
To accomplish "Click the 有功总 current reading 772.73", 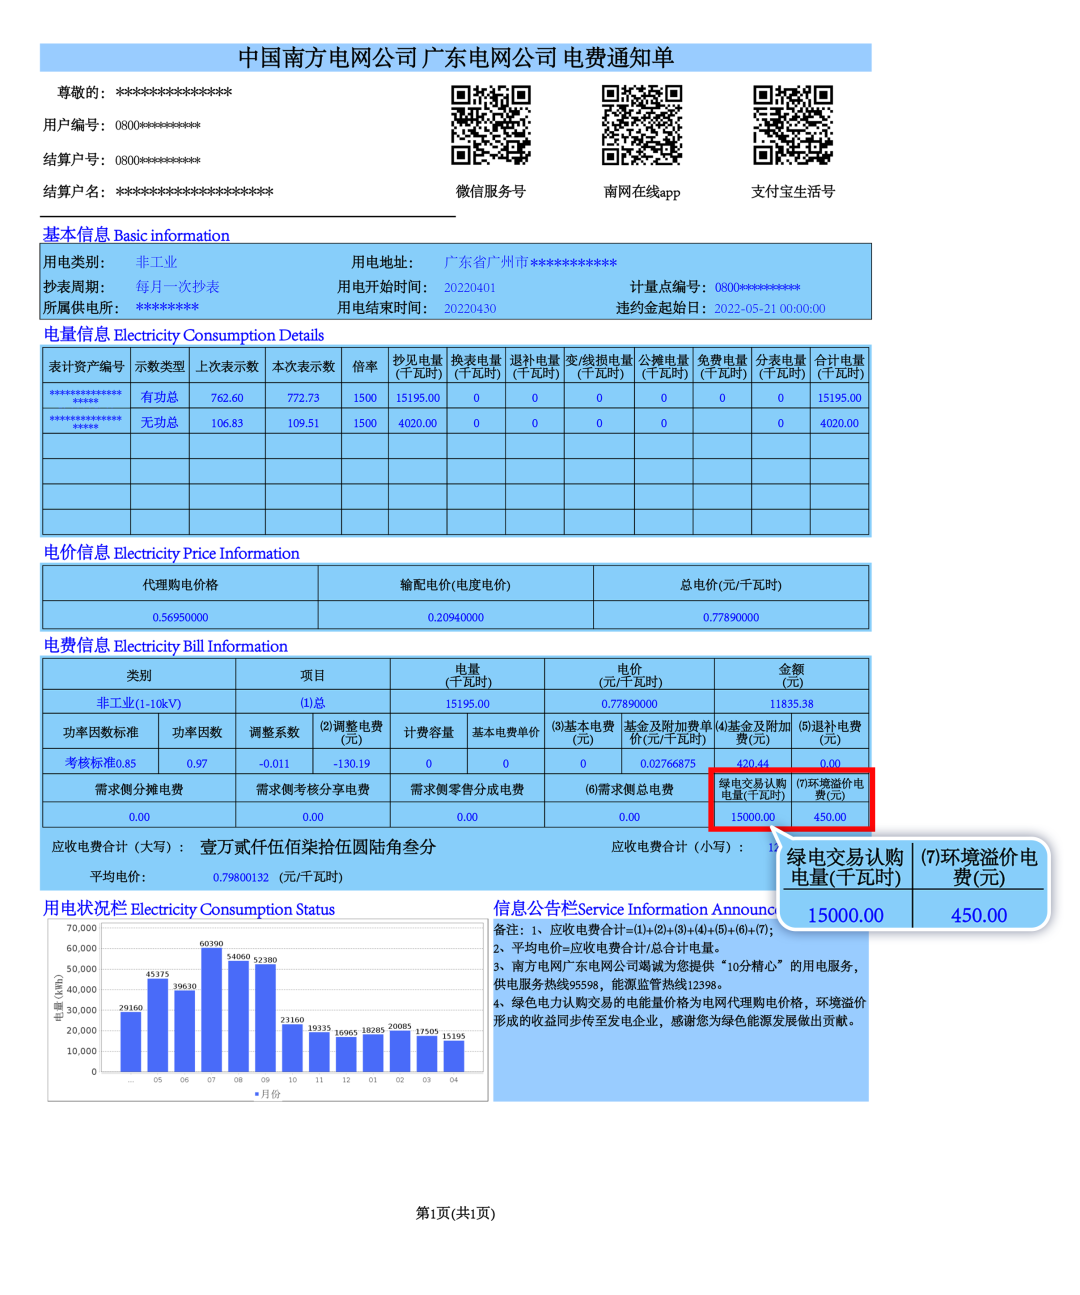I will click(x=303, y=398).
